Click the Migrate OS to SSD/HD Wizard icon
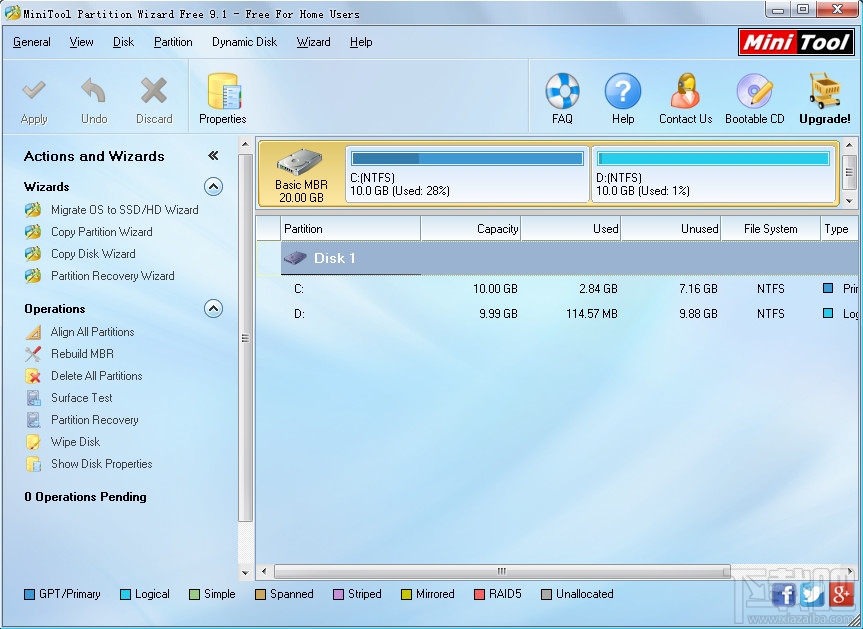The height and width of the screenshot is (629, 863). 33,210
